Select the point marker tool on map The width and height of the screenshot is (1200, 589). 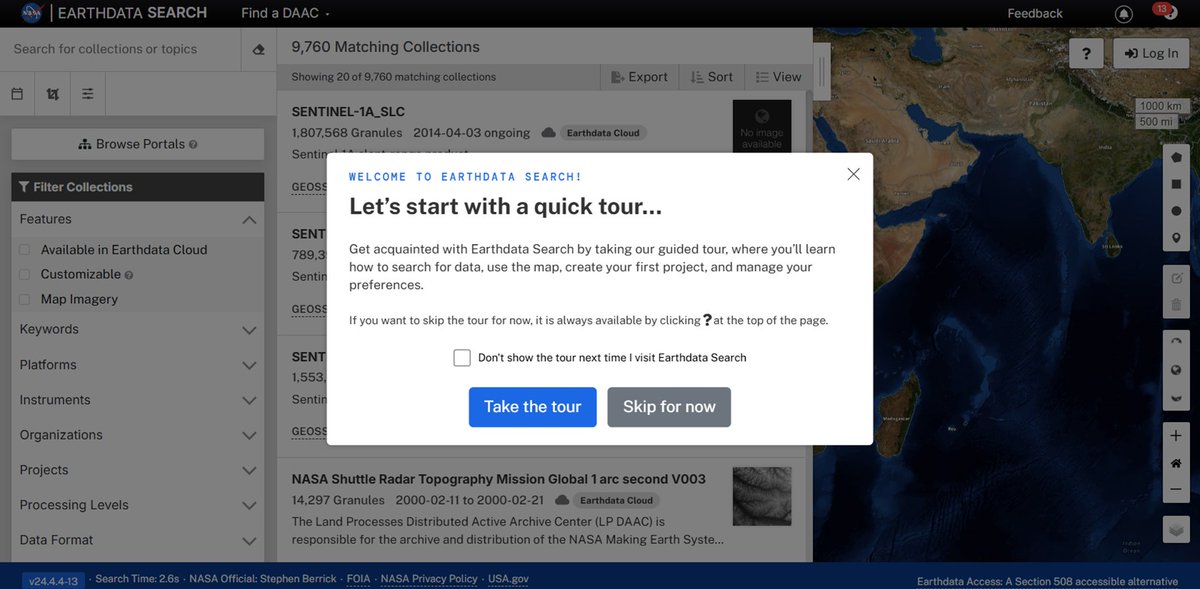pyautogui.click(x=1176, y=237)
